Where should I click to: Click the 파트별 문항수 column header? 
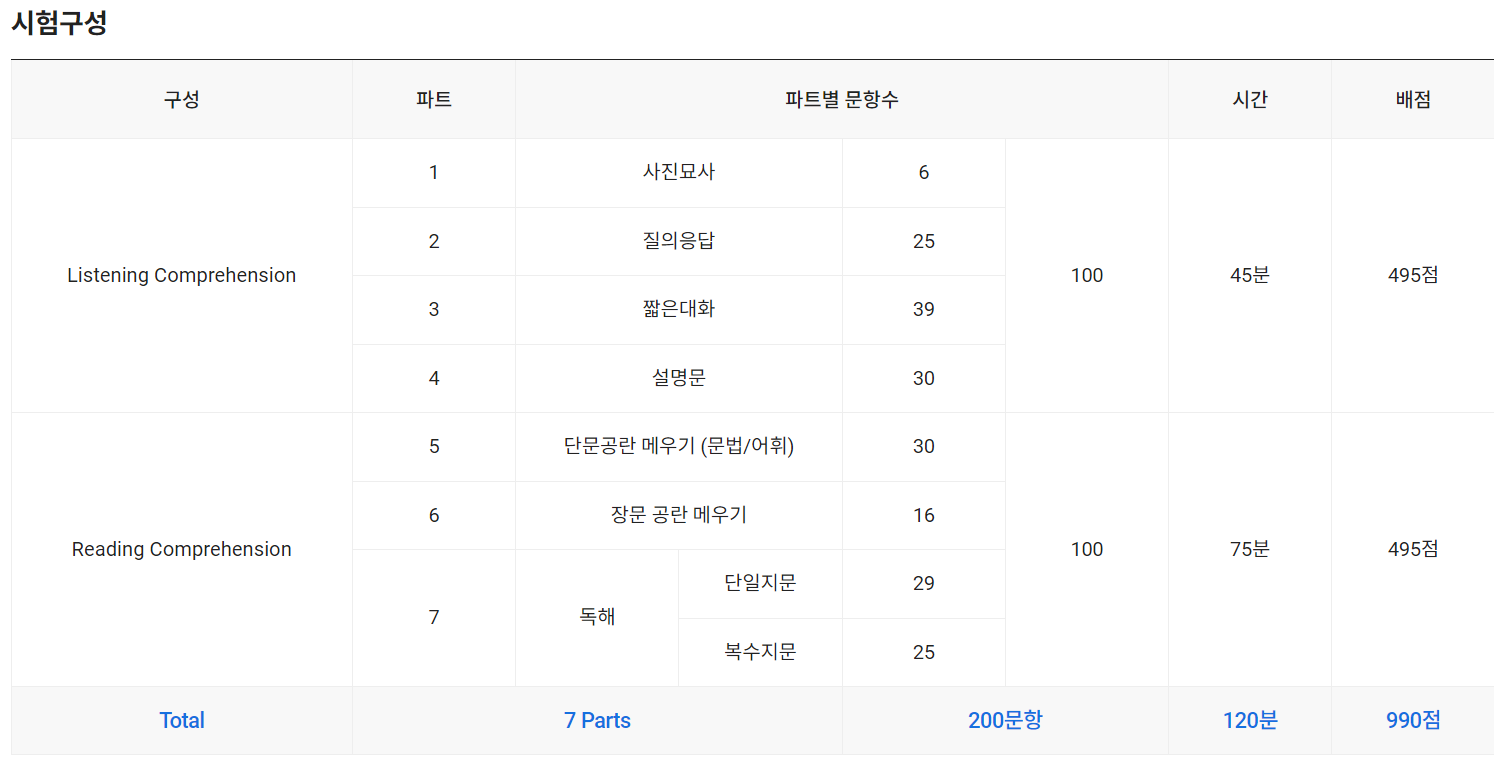point(842,100)
